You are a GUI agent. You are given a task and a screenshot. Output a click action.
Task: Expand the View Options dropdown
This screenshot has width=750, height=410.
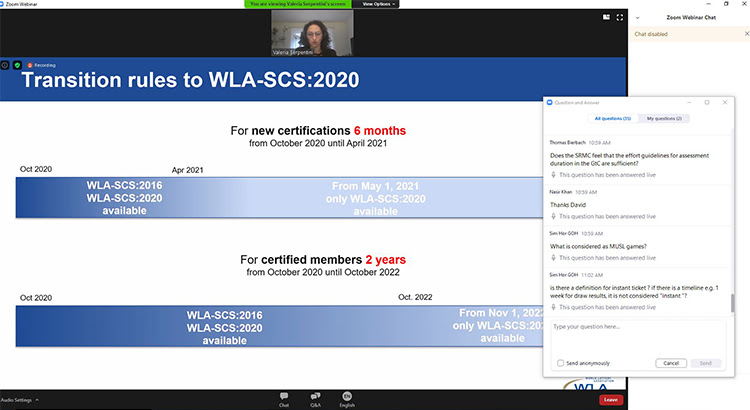pyautogui.click(x=378, y=4)
